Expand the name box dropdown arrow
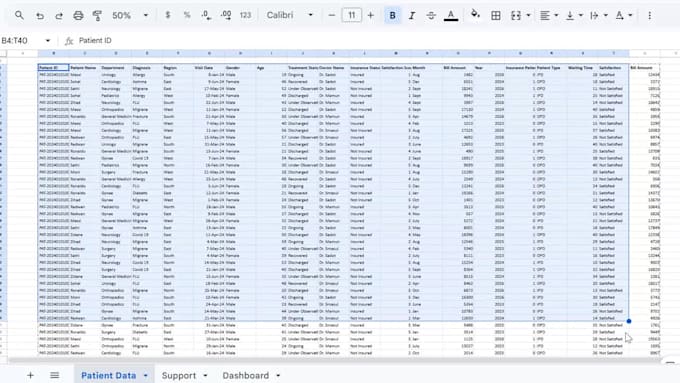The width and height of the screenshot is (680, 383). click(x=48, y=40)
